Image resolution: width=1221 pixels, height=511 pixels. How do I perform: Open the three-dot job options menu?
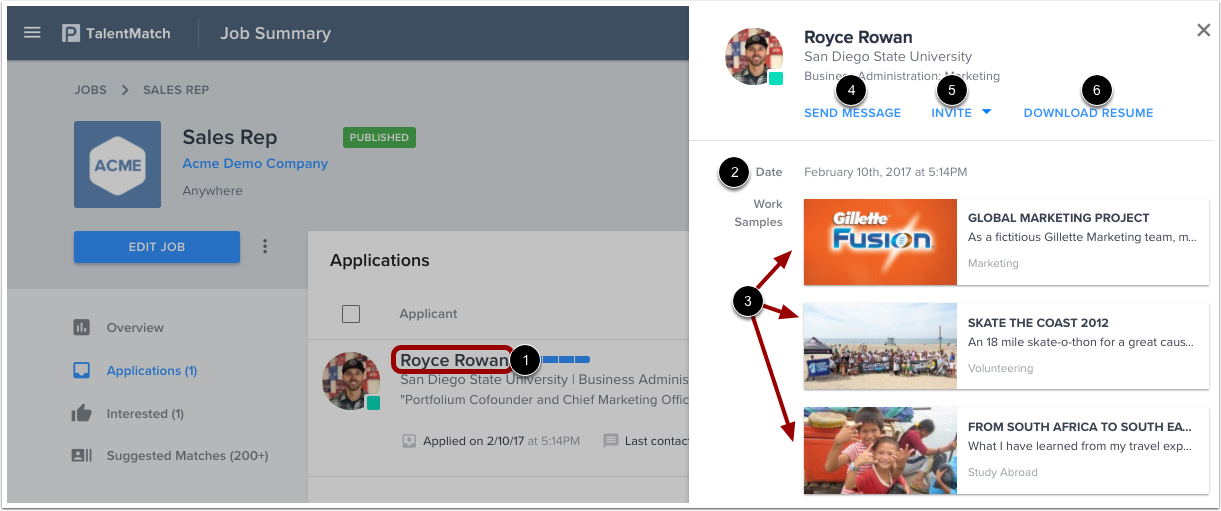[266, 246]
